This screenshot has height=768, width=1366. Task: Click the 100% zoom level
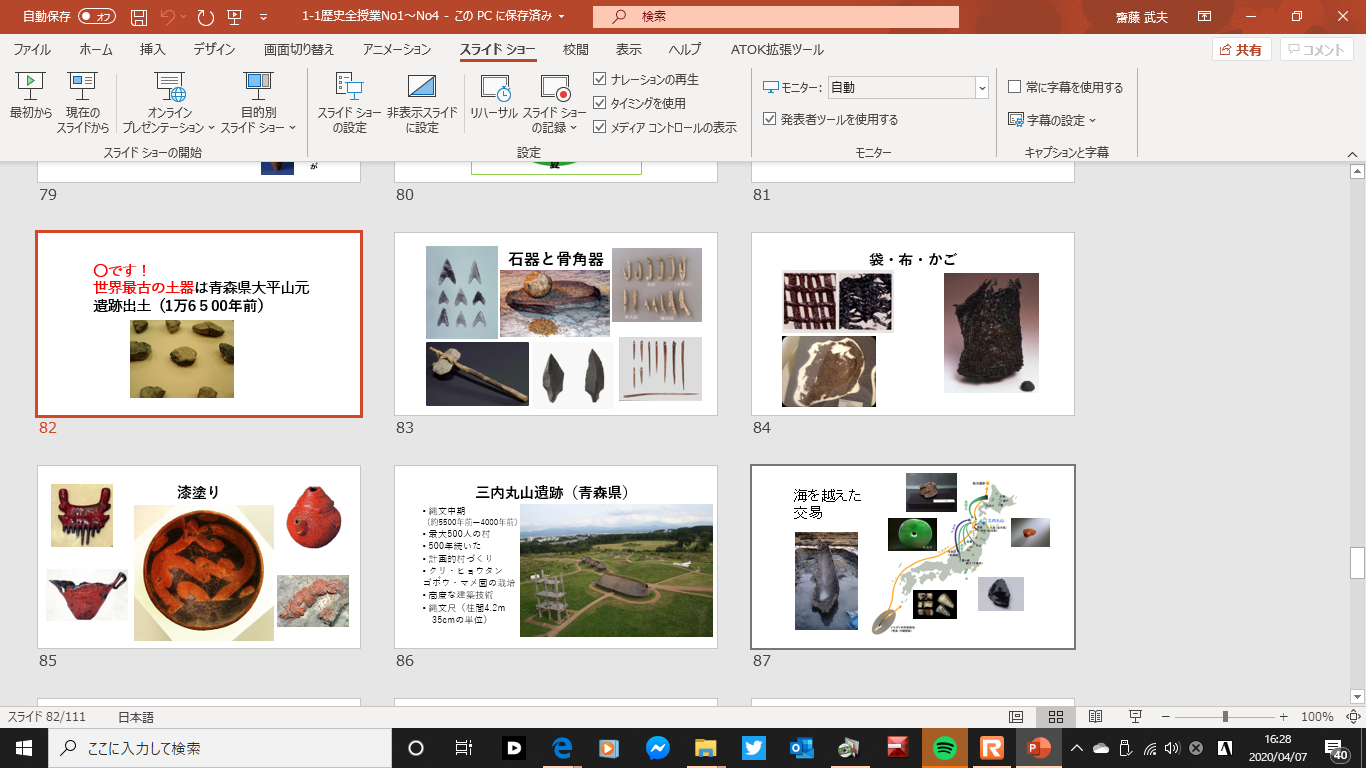[1317, 717]
